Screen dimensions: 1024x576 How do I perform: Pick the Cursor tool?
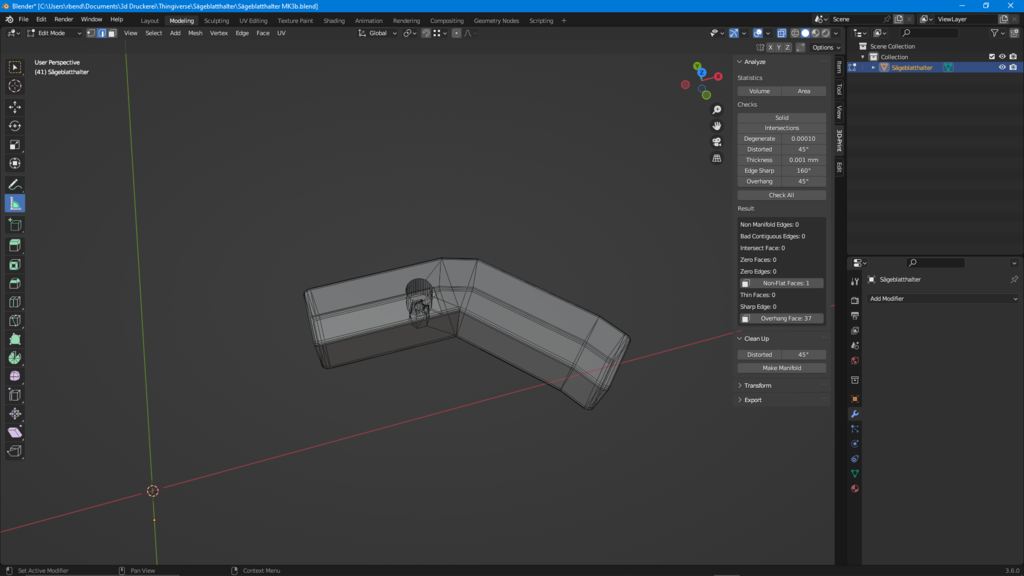(x=15, y=86)
